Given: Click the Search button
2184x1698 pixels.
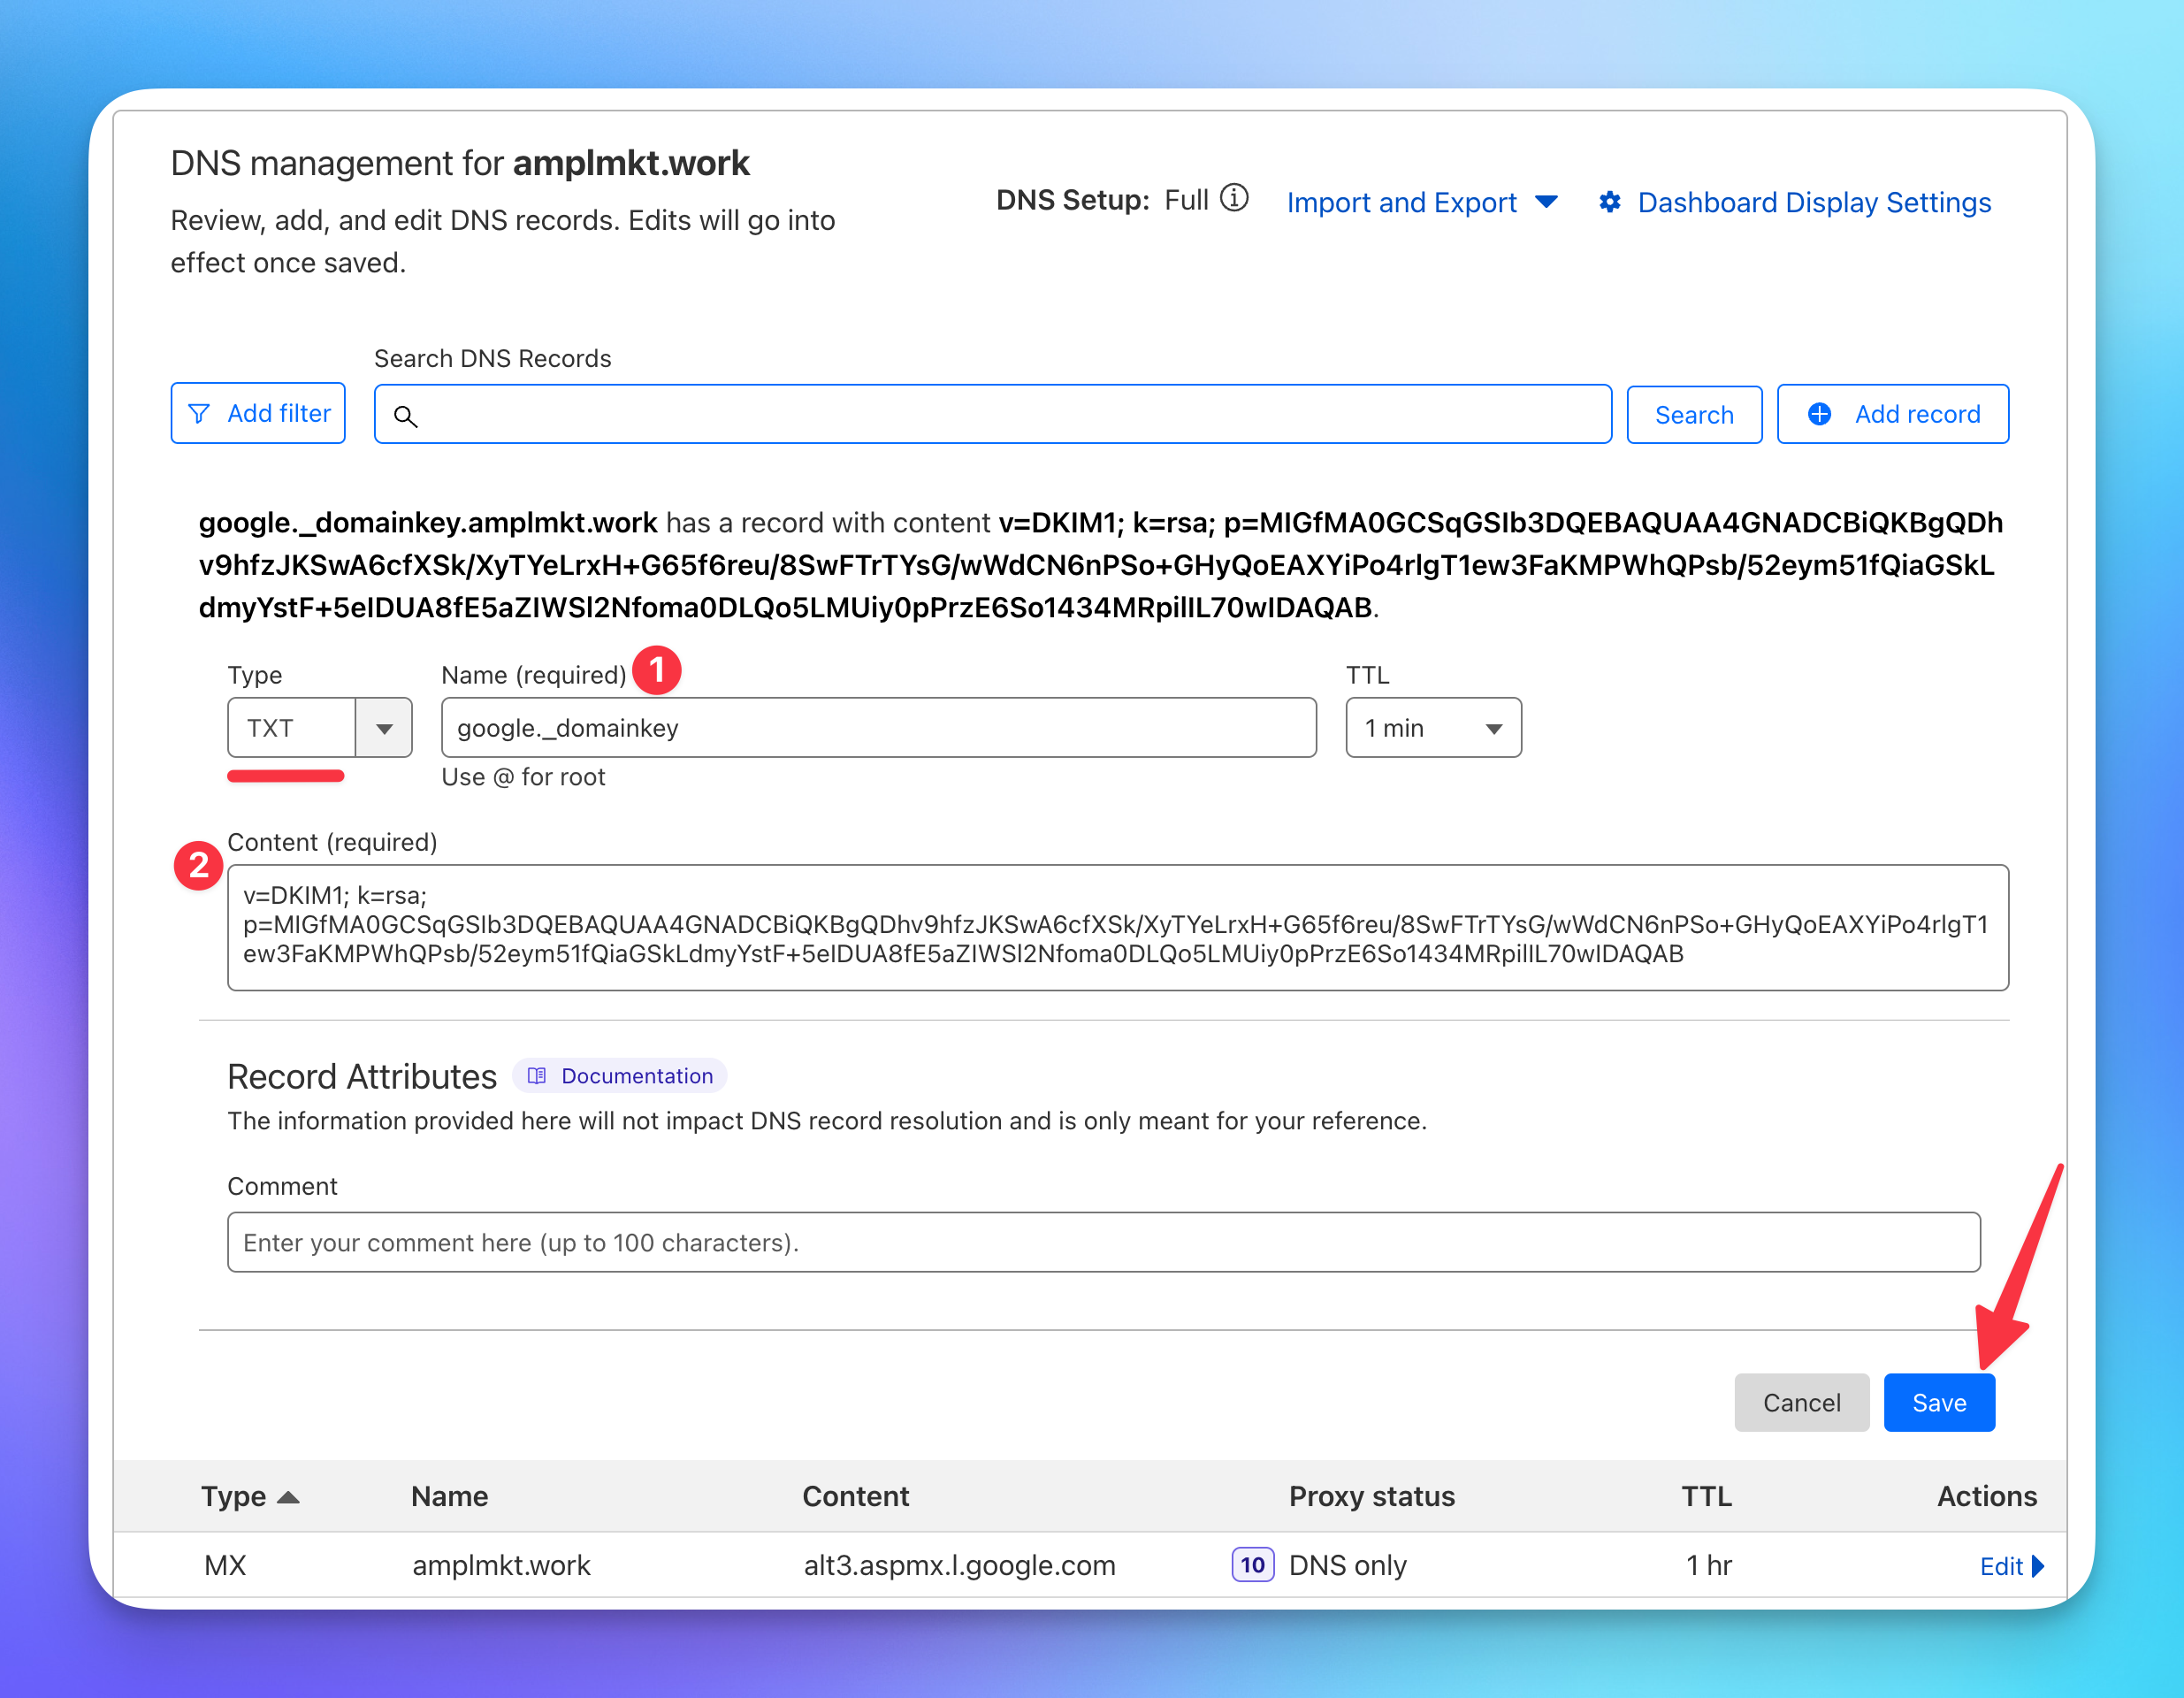Looking at the screenshot, I should tap(1693, 414).
